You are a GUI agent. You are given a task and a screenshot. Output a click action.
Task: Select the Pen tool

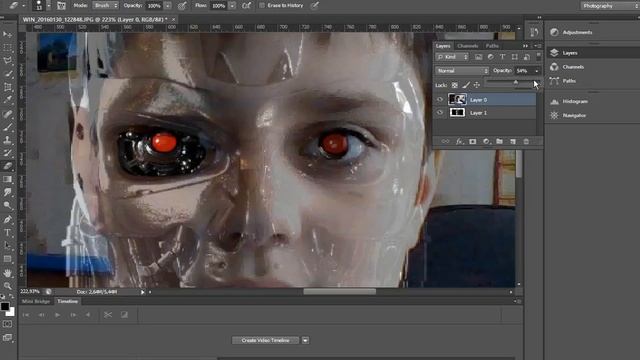click(x=7, y=220)
